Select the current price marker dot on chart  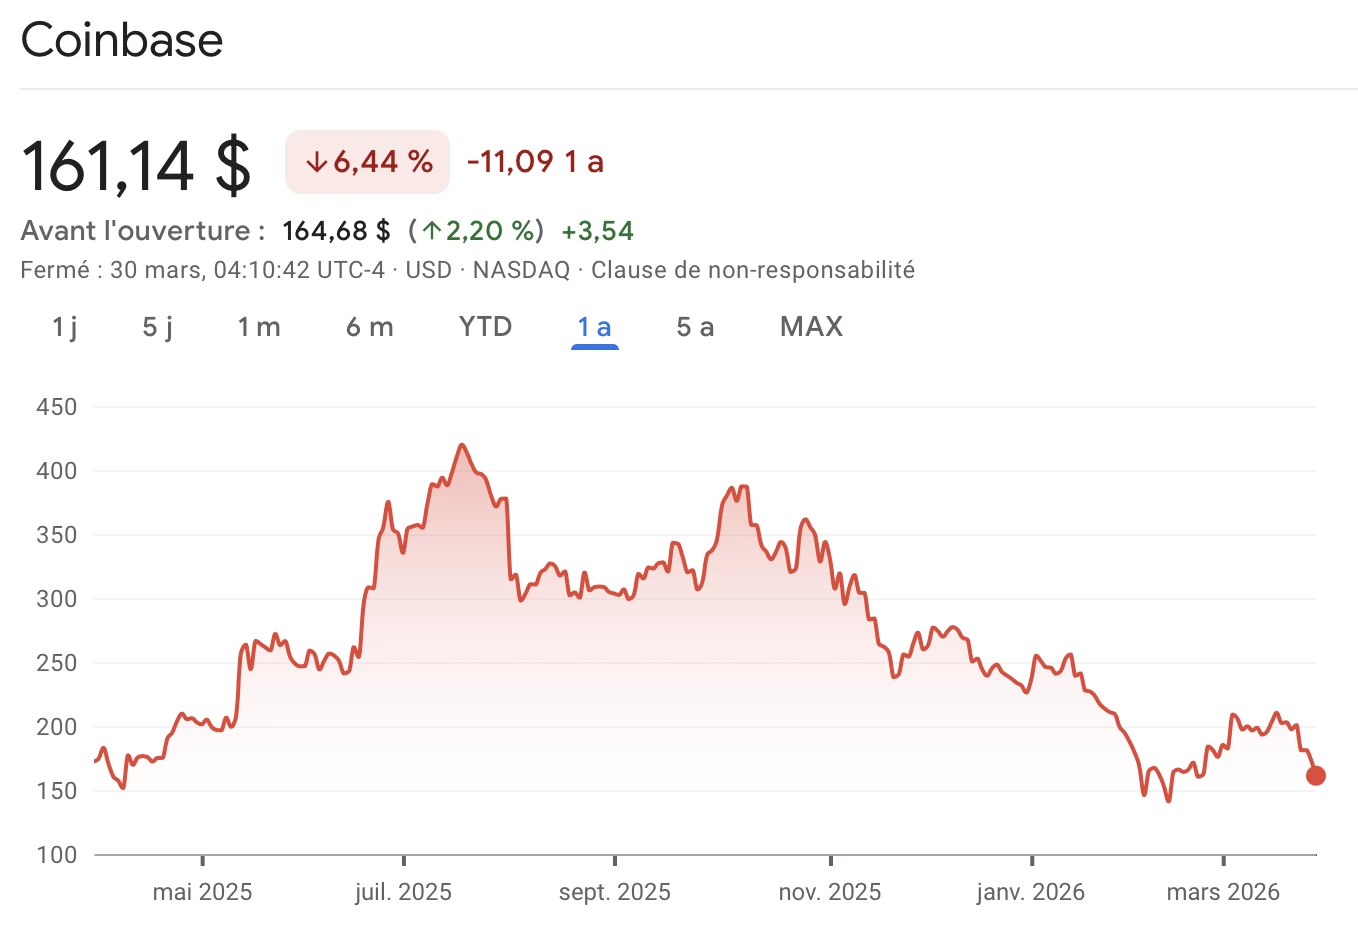click(x=1316, y=775)
